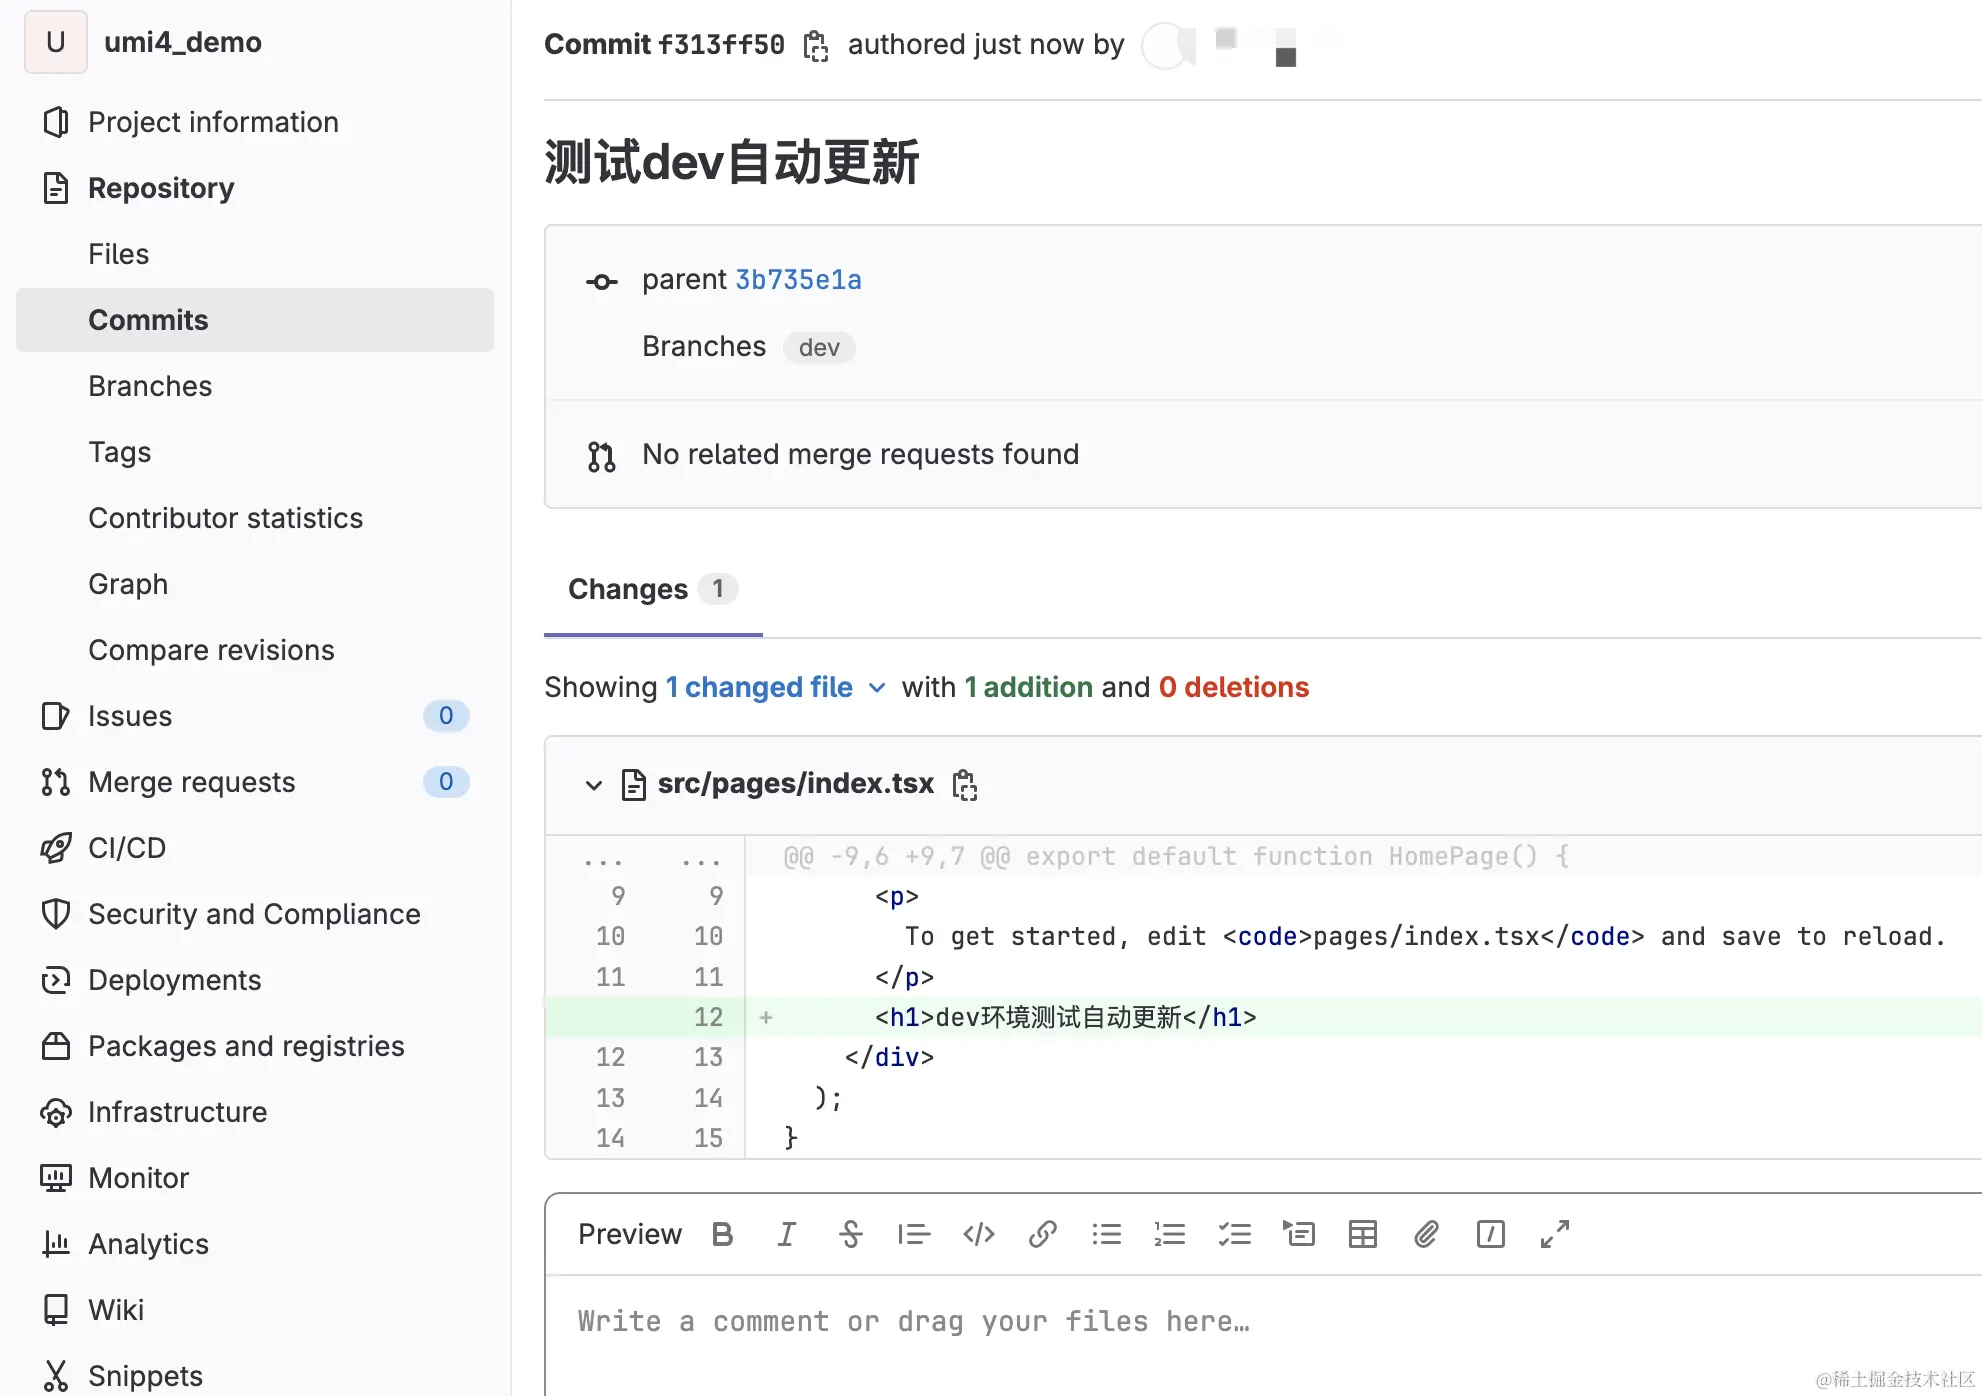Screen dimensions: 1982x1396
Task: Click the dev branch badge
Action: (x=818, y=348)
